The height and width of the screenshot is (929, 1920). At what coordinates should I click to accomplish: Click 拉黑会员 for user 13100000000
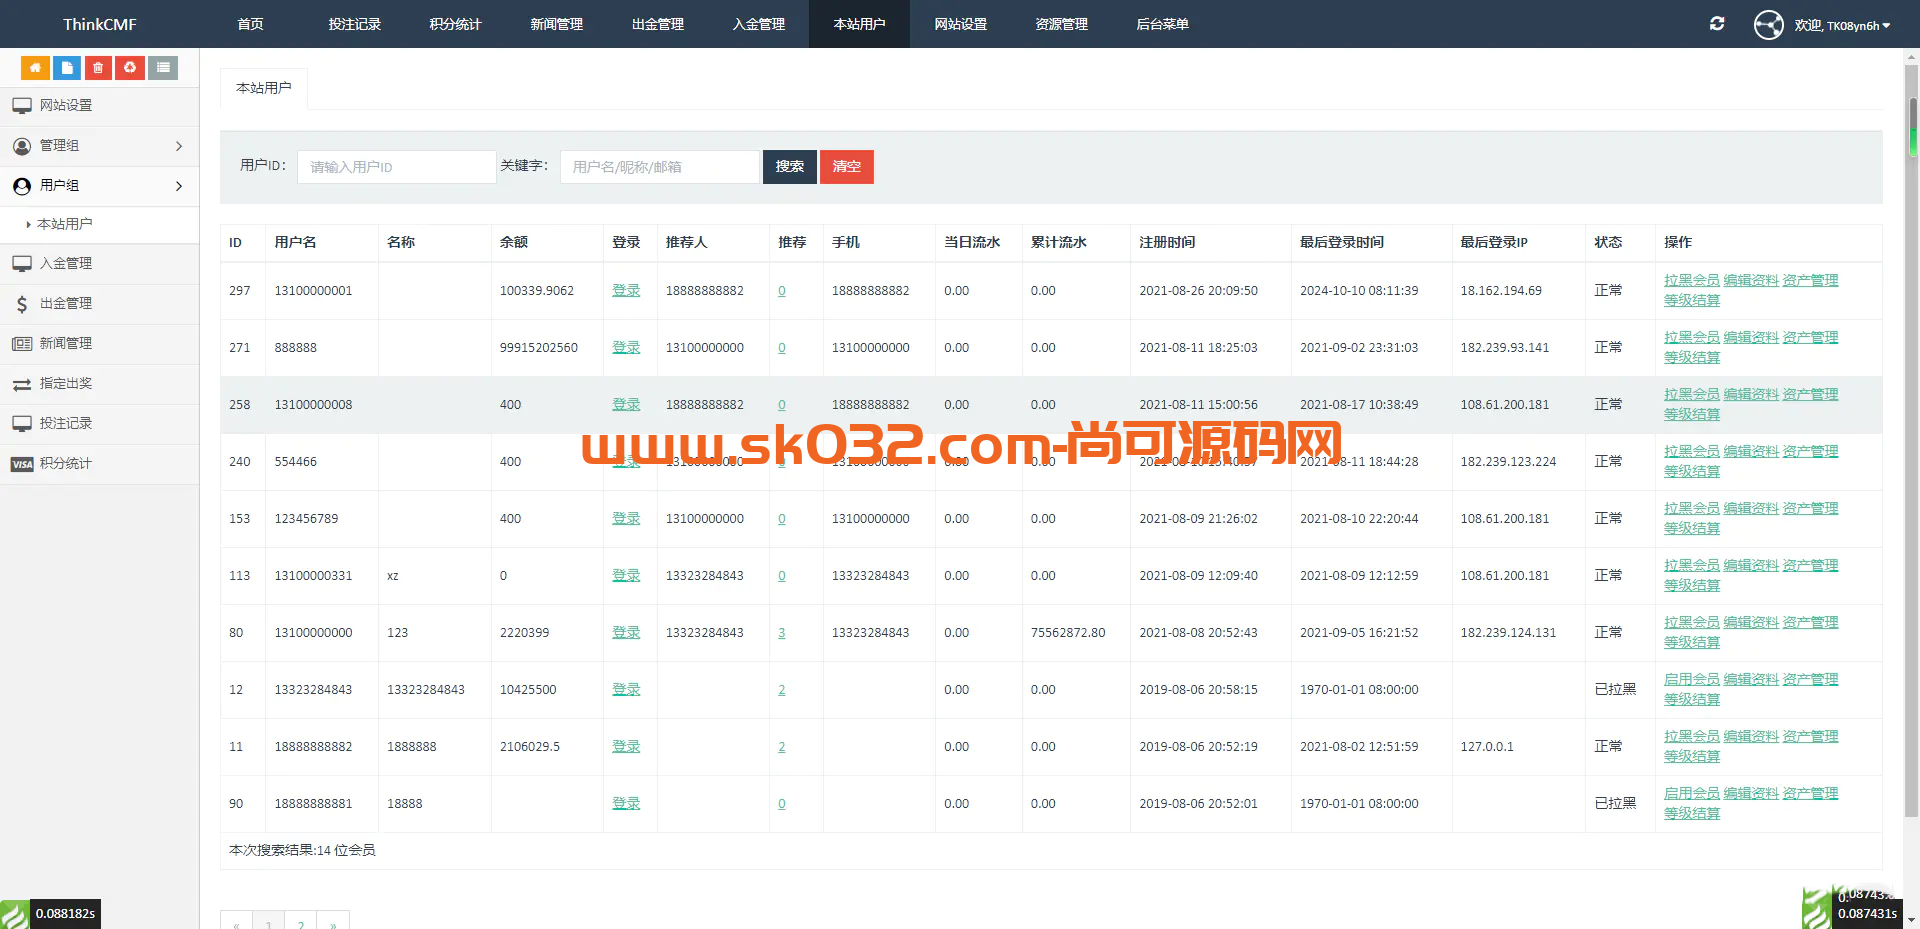1692,623
